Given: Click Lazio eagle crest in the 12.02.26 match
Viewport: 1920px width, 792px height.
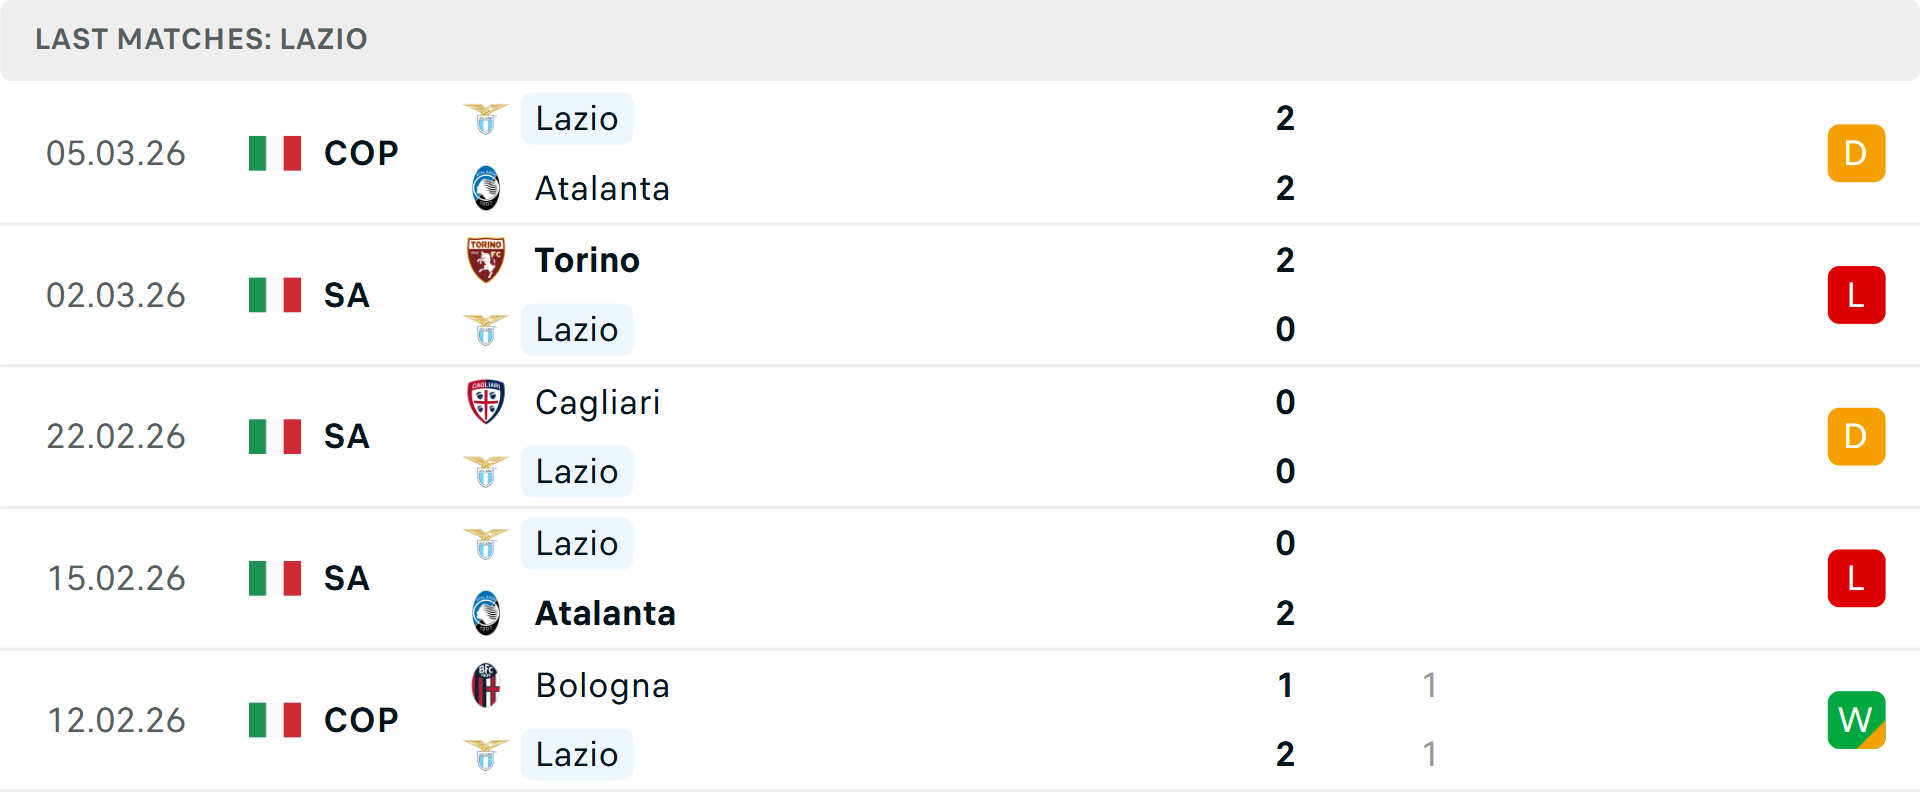Looking at the screenshot, I should pos(486,755).
